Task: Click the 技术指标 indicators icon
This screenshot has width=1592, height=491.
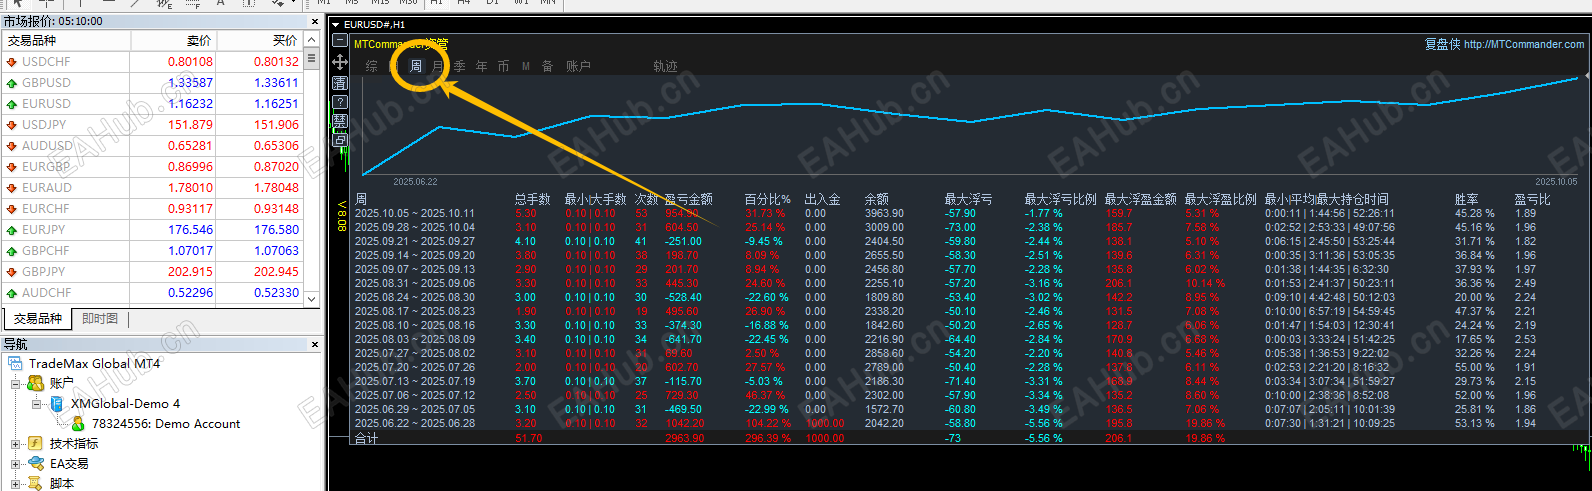Action: [36, 443]
